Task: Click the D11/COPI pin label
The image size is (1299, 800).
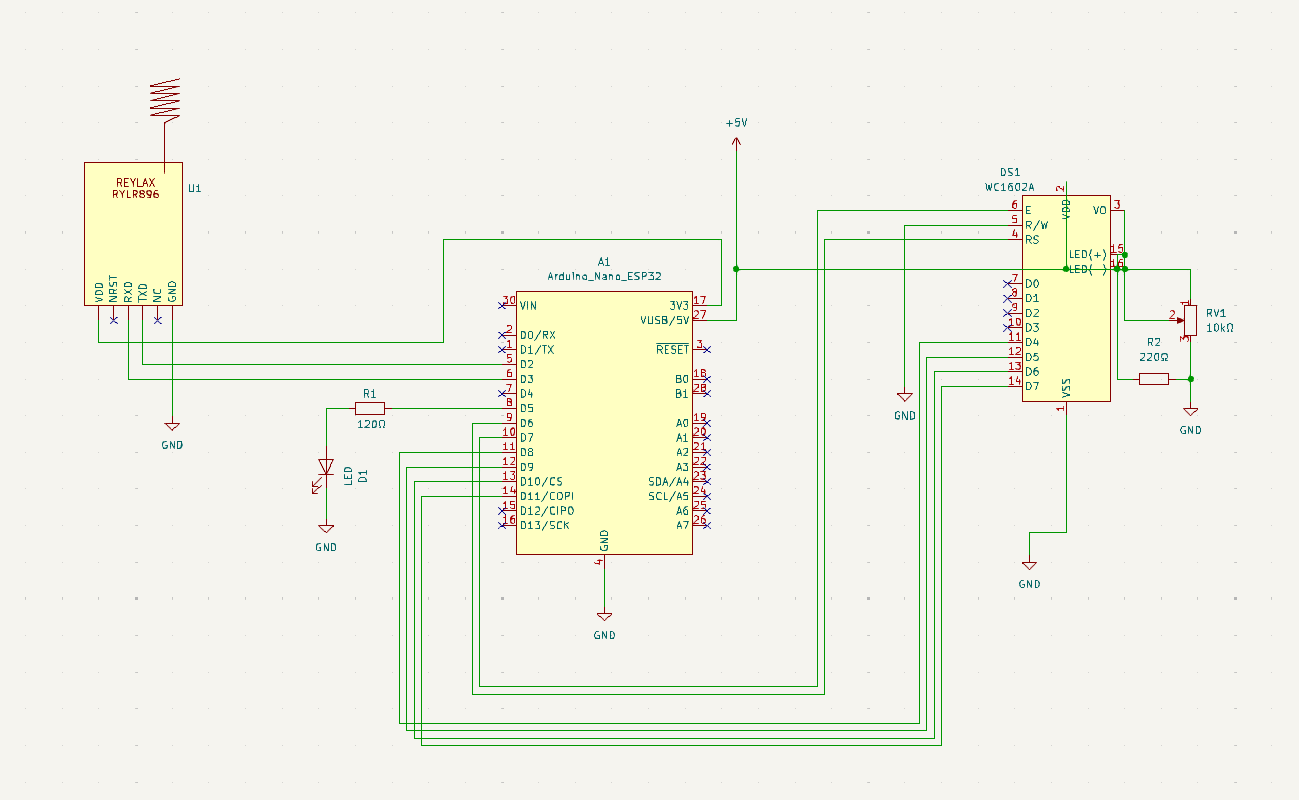Action: click(546, 496)
